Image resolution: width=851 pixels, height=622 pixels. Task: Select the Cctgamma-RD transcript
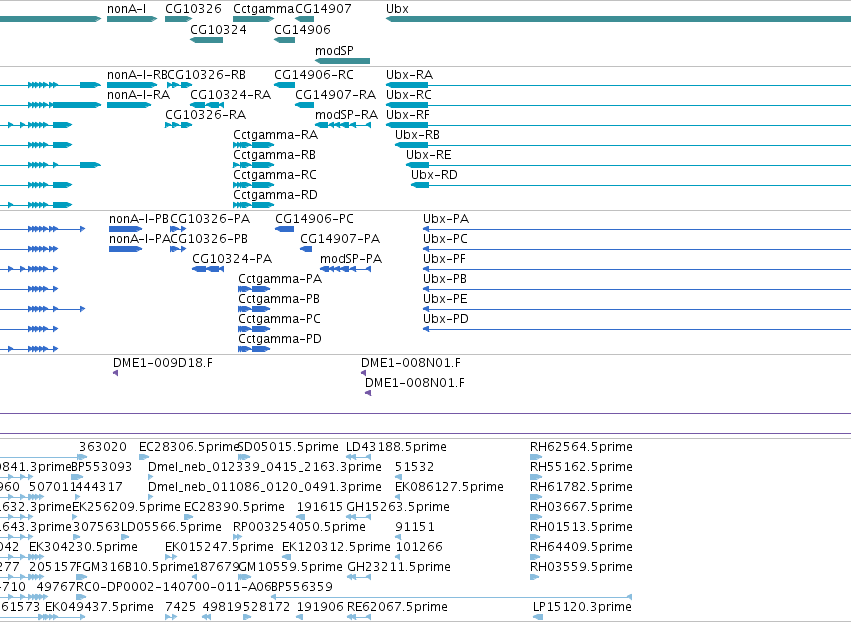(253, 205)
